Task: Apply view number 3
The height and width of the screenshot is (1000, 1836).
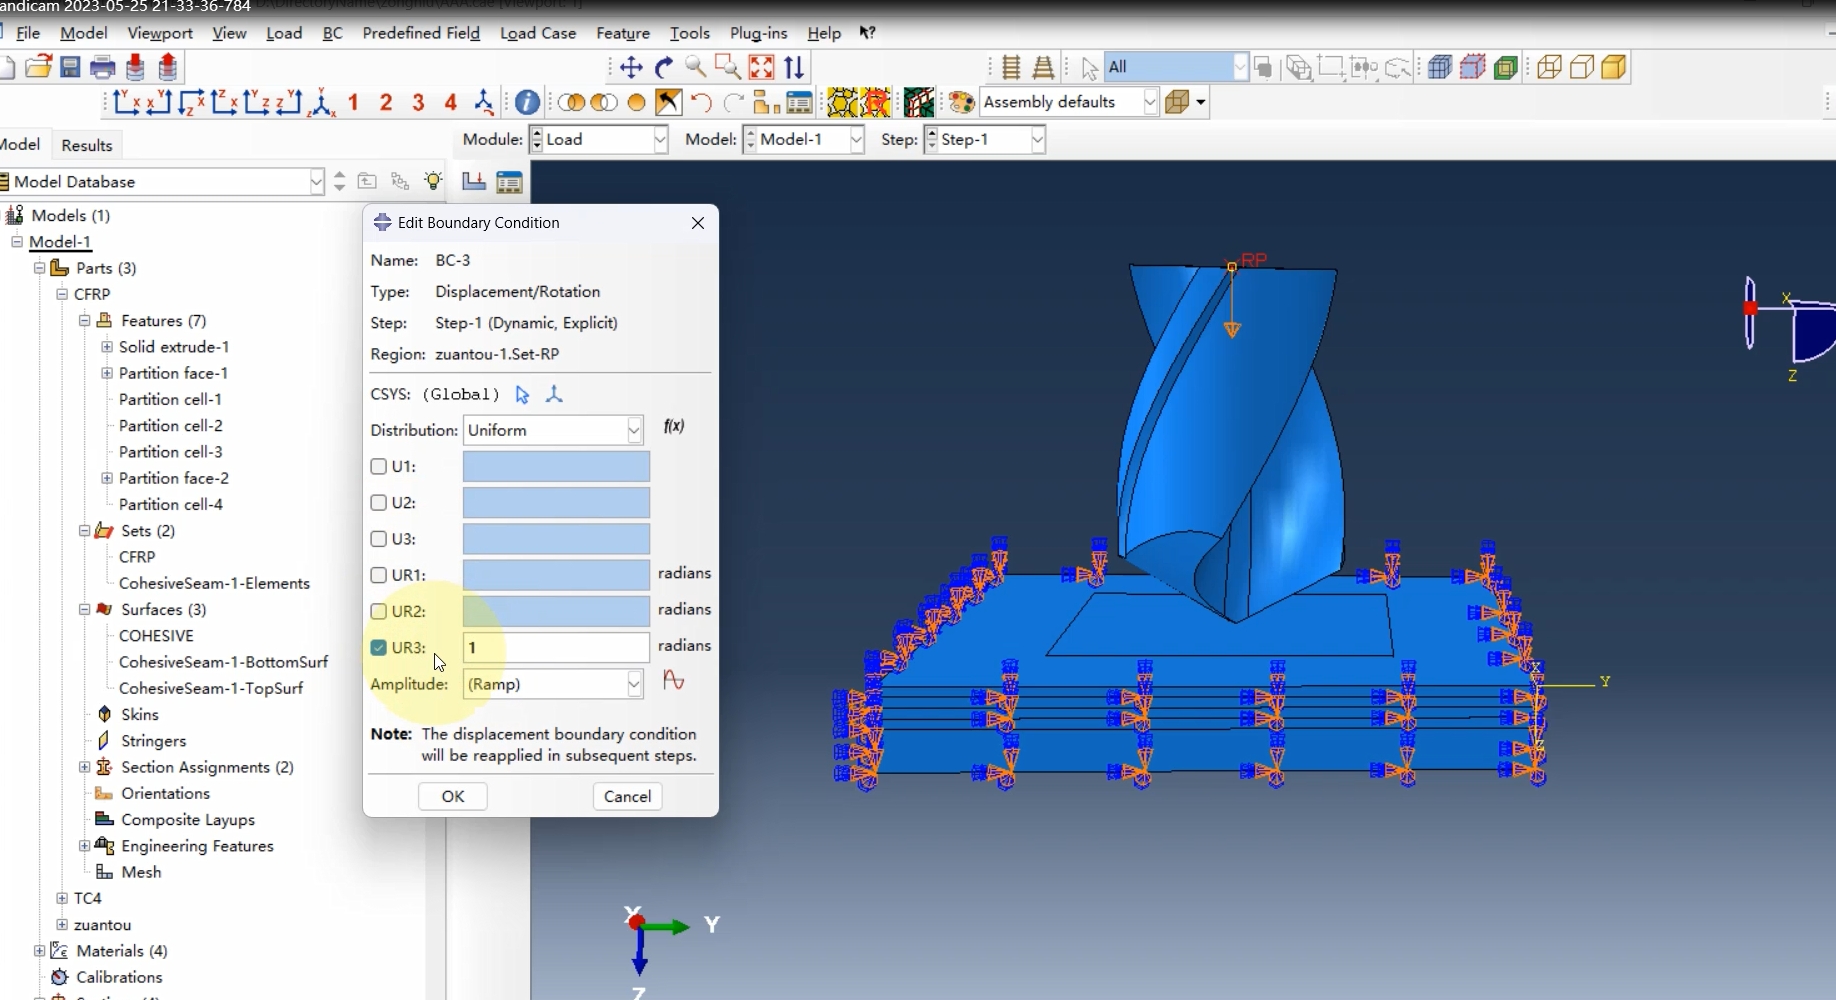Action: click(x=418, y=102)
